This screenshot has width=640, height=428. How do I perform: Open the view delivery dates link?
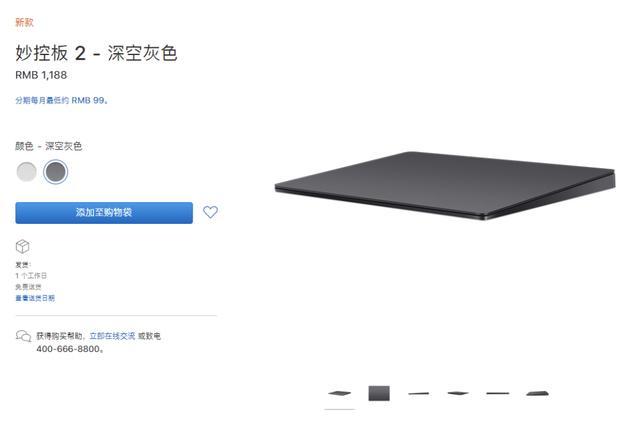point(35,298)
